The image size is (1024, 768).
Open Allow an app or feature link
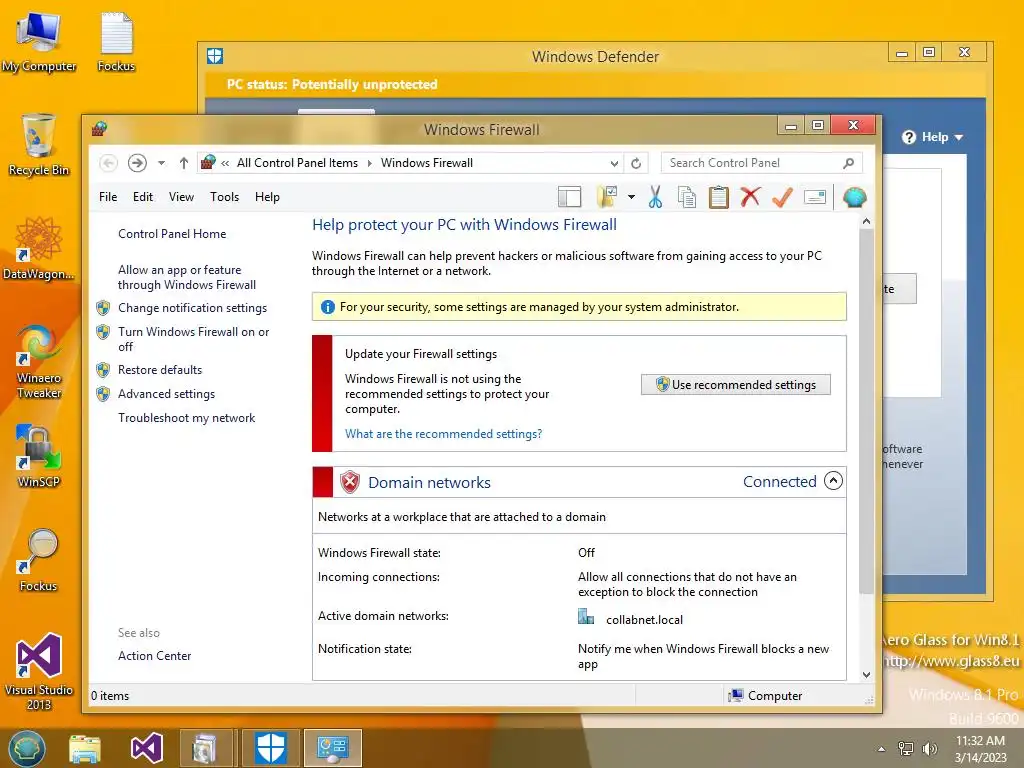[187, 277]
